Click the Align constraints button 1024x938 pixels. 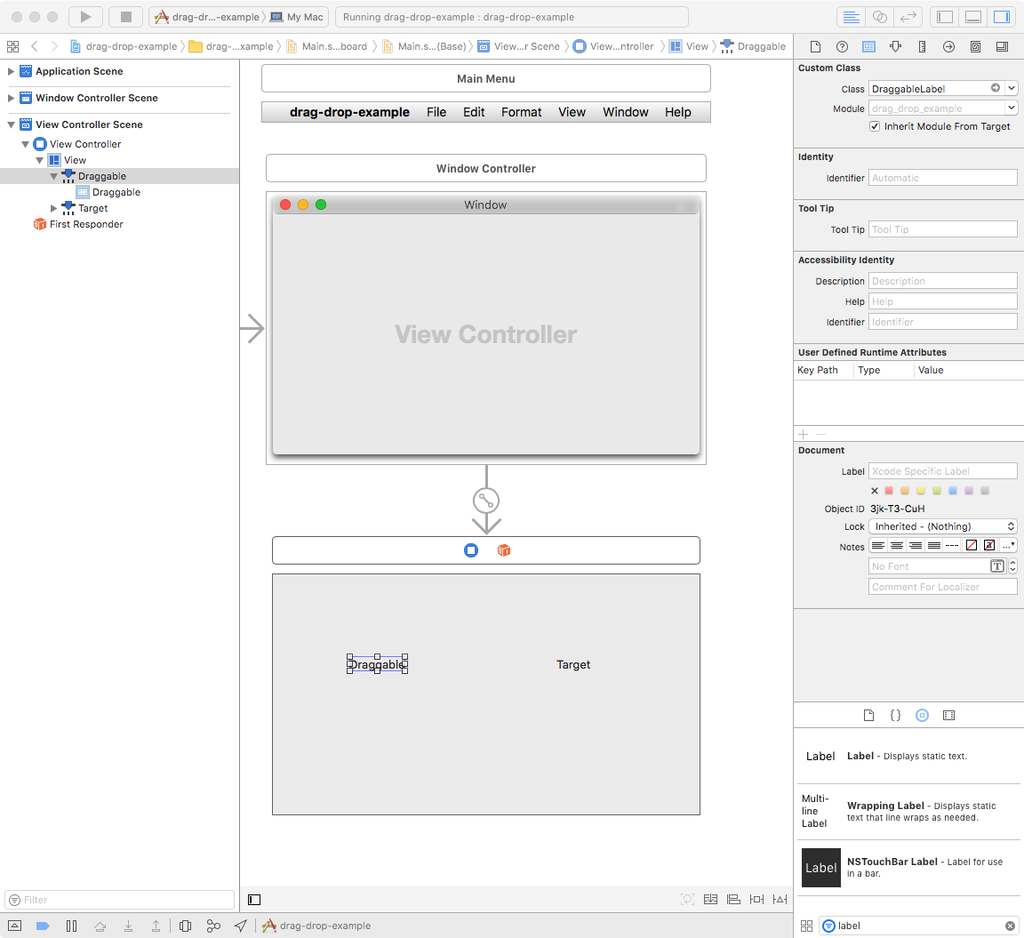coord(733,899)
